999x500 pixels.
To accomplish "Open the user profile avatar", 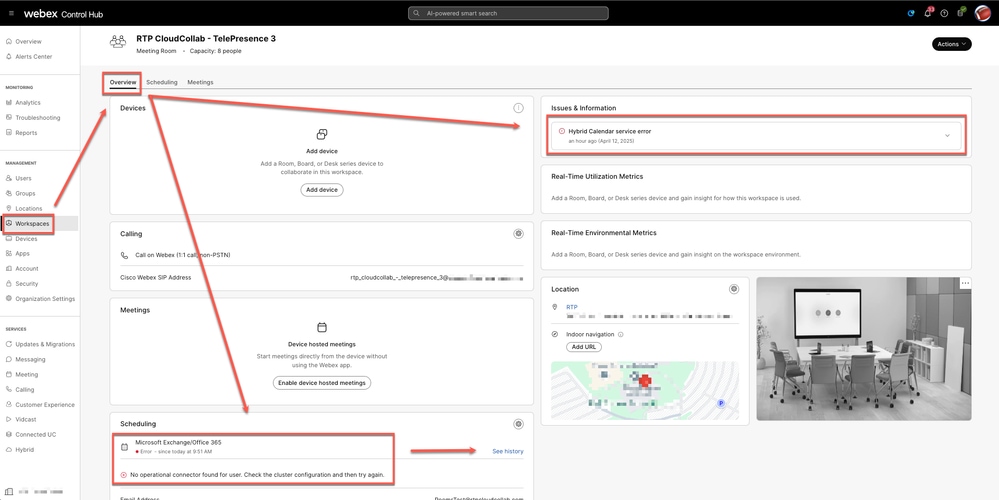I will pos(982,13).
